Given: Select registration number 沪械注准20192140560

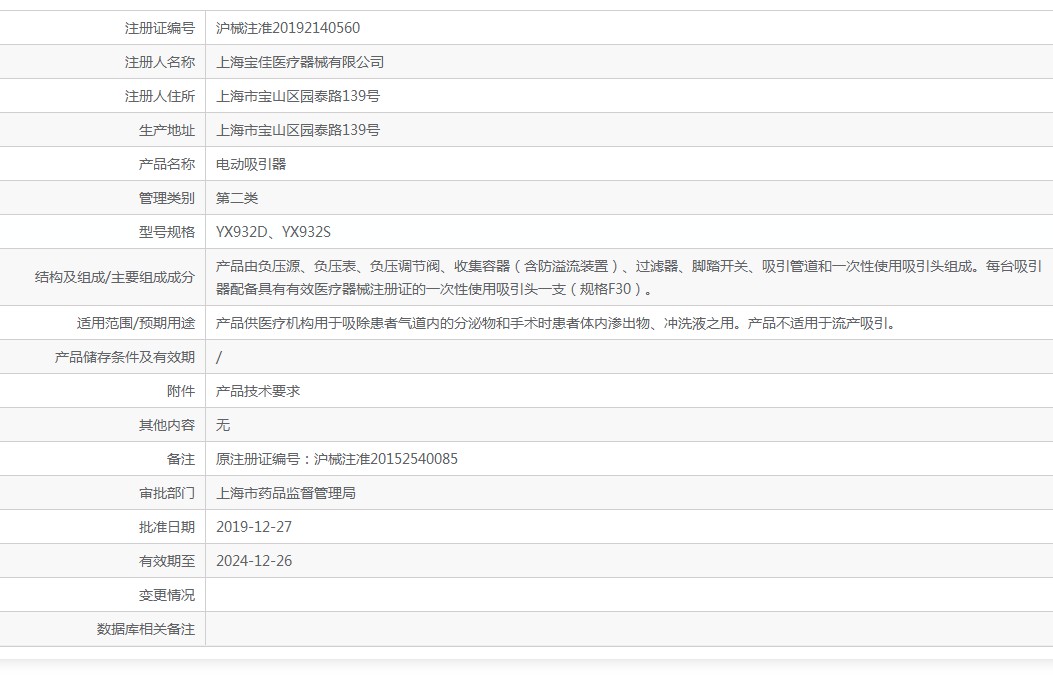Looking at the screenshot, I should click(x=287, y=28).
